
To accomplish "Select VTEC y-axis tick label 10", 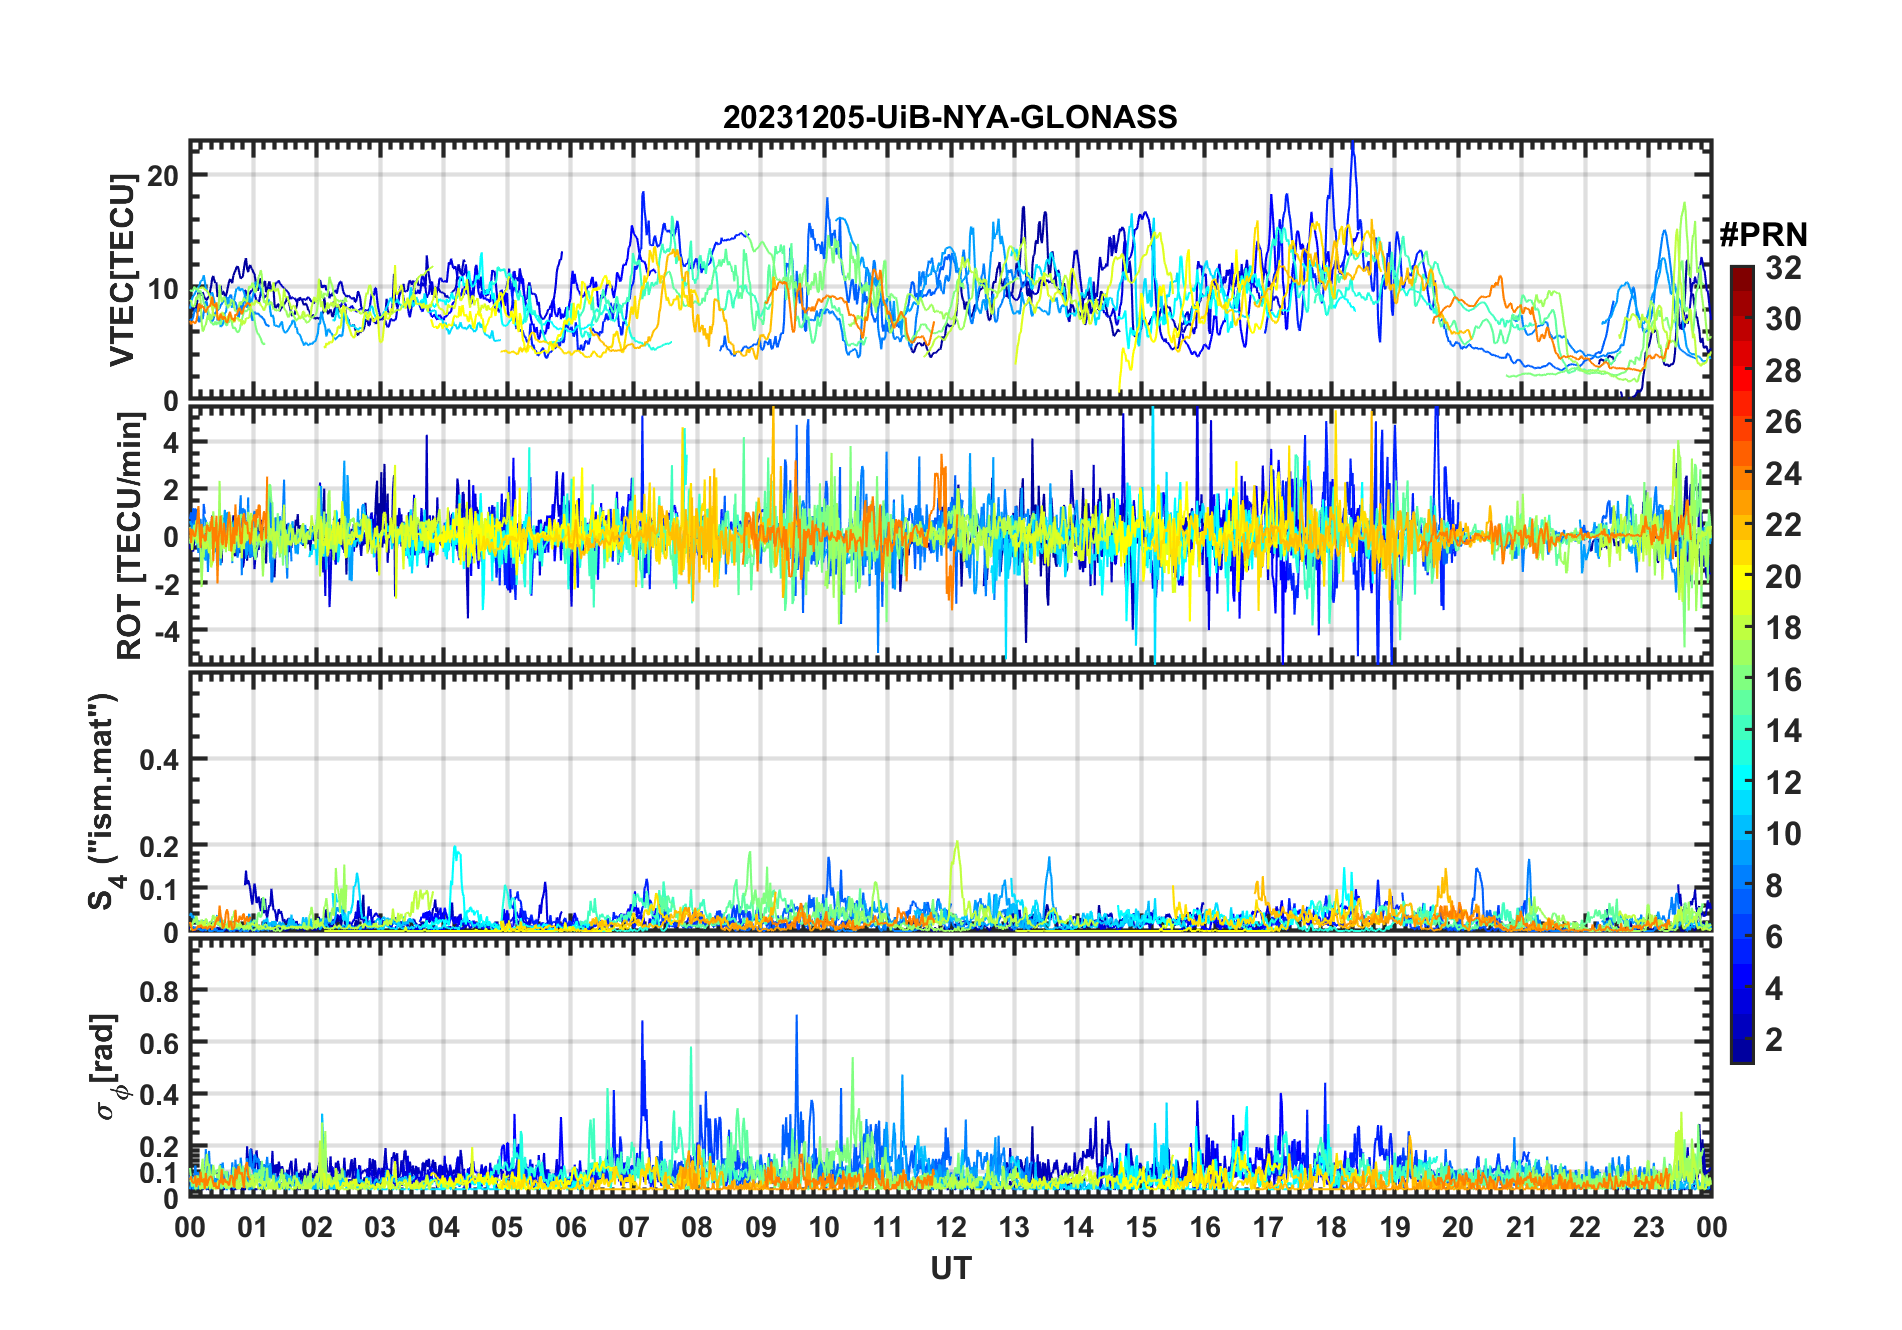I will 164,288.
